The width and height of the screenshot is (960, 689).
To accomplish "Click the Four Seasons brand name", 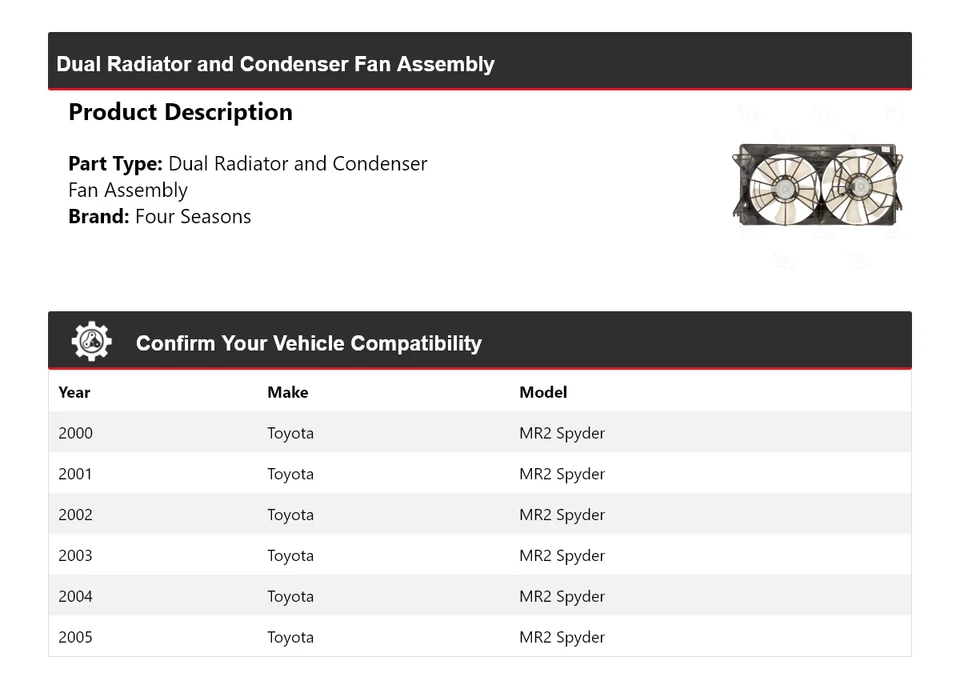I will pos(193,217).
